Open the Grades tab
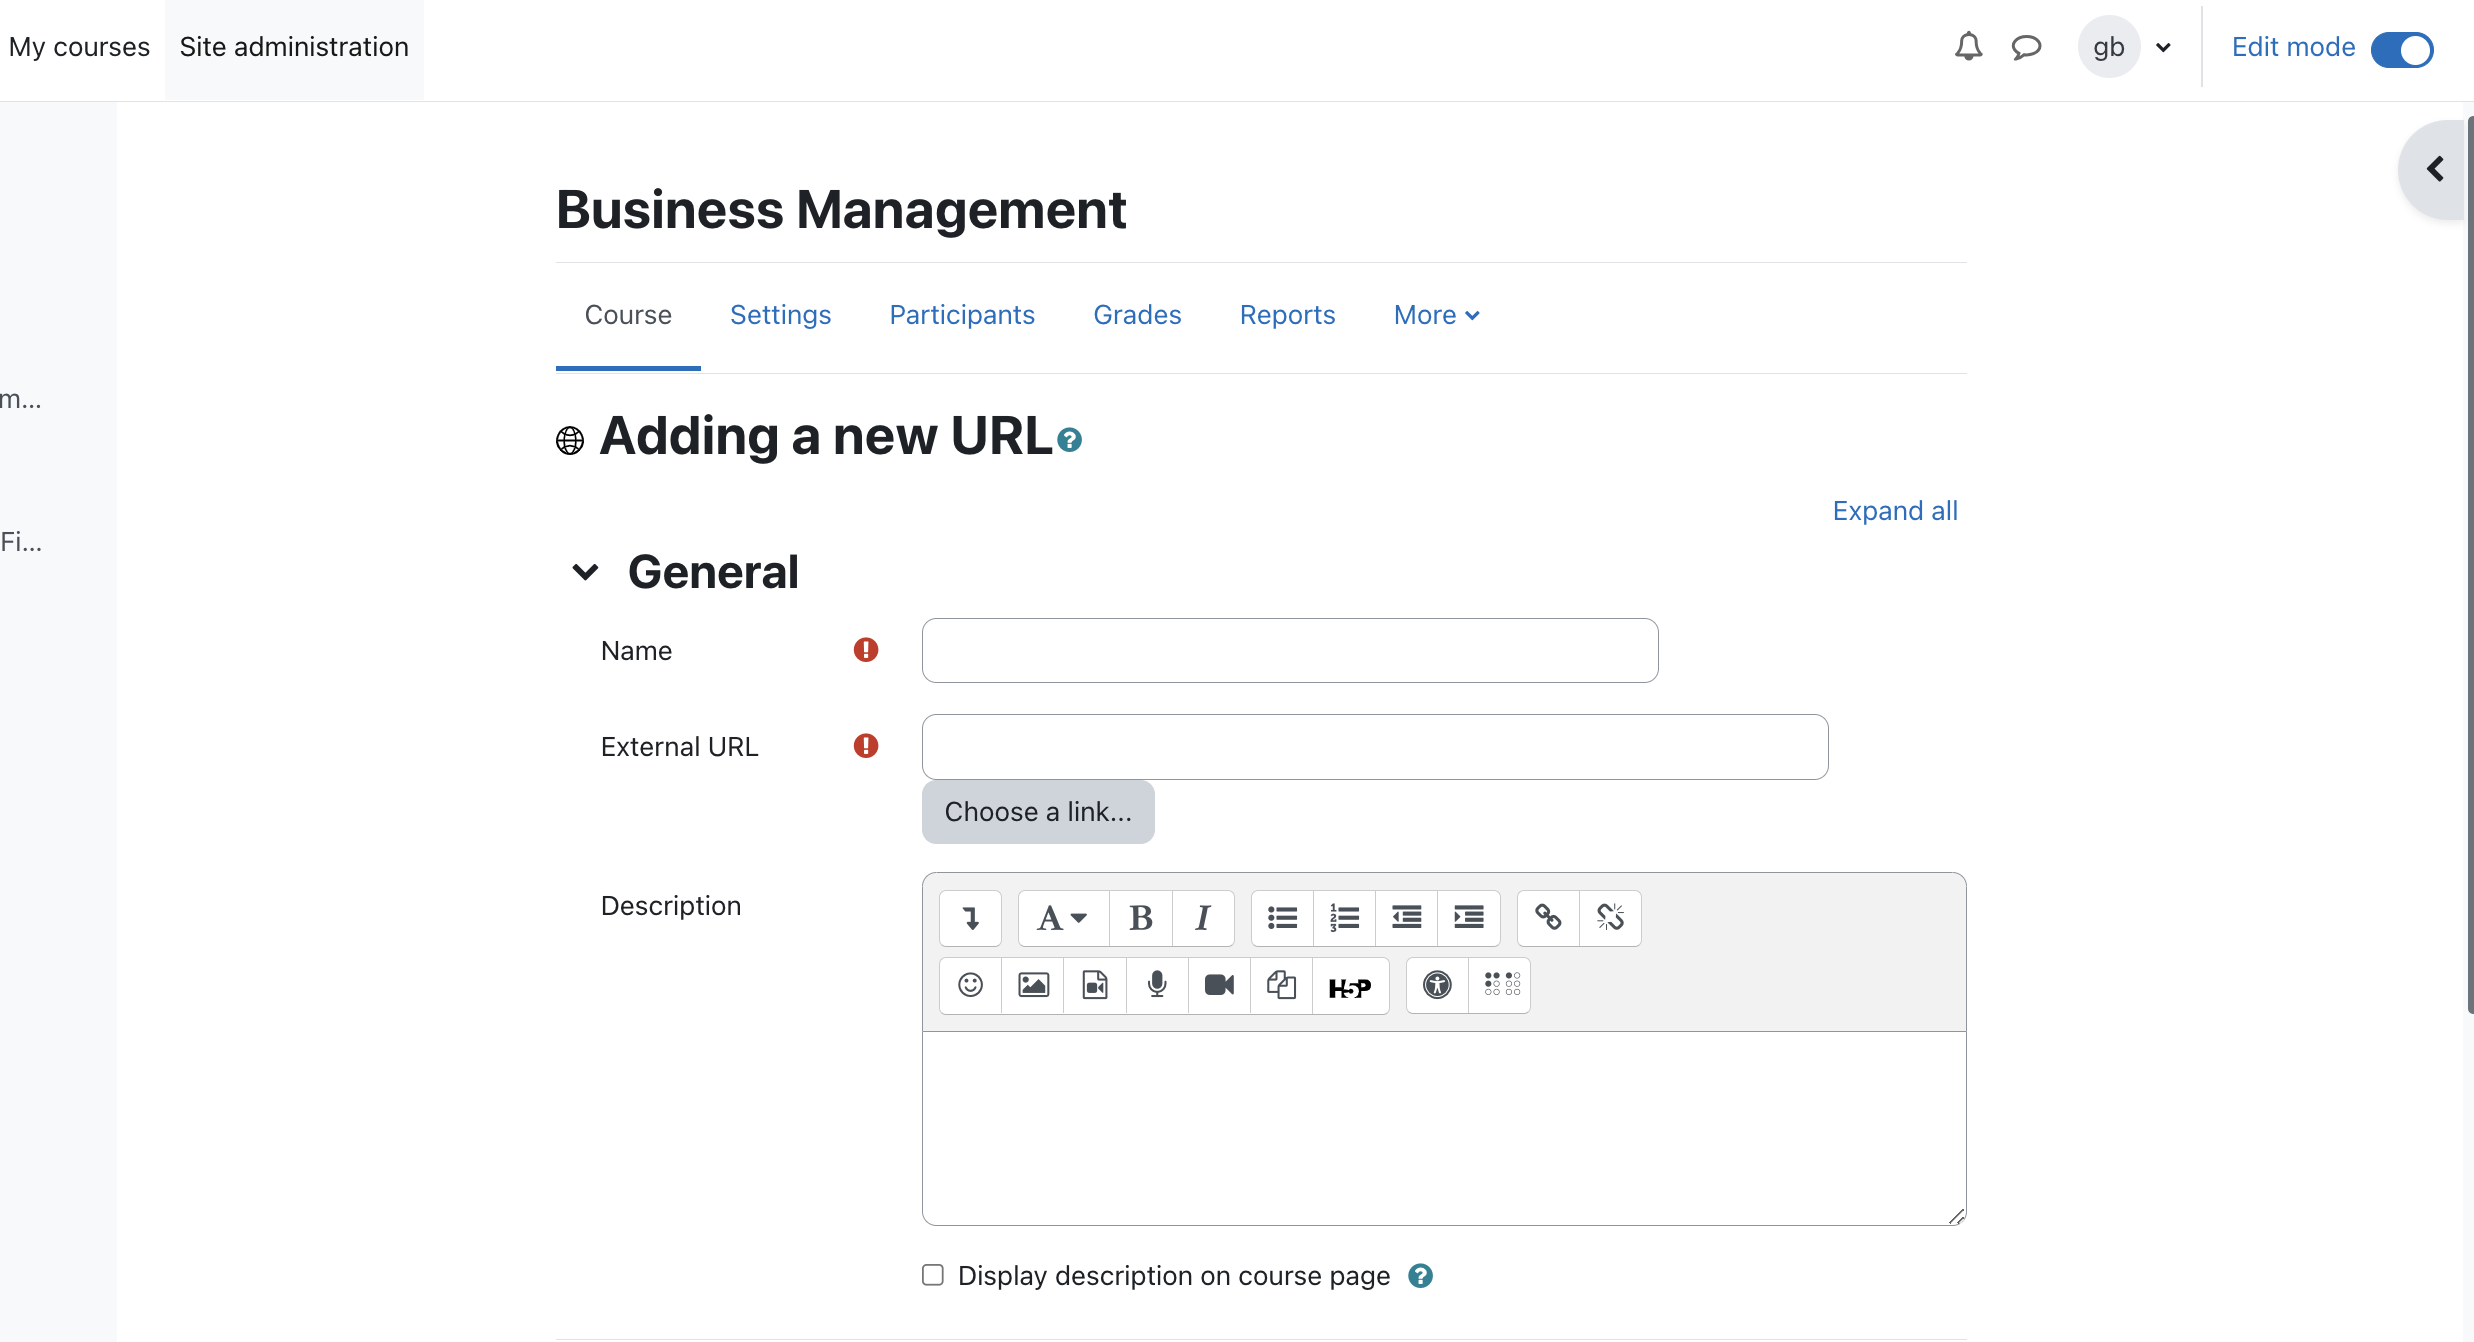Screen dimensions: 2474x1342 (1137, 315)
